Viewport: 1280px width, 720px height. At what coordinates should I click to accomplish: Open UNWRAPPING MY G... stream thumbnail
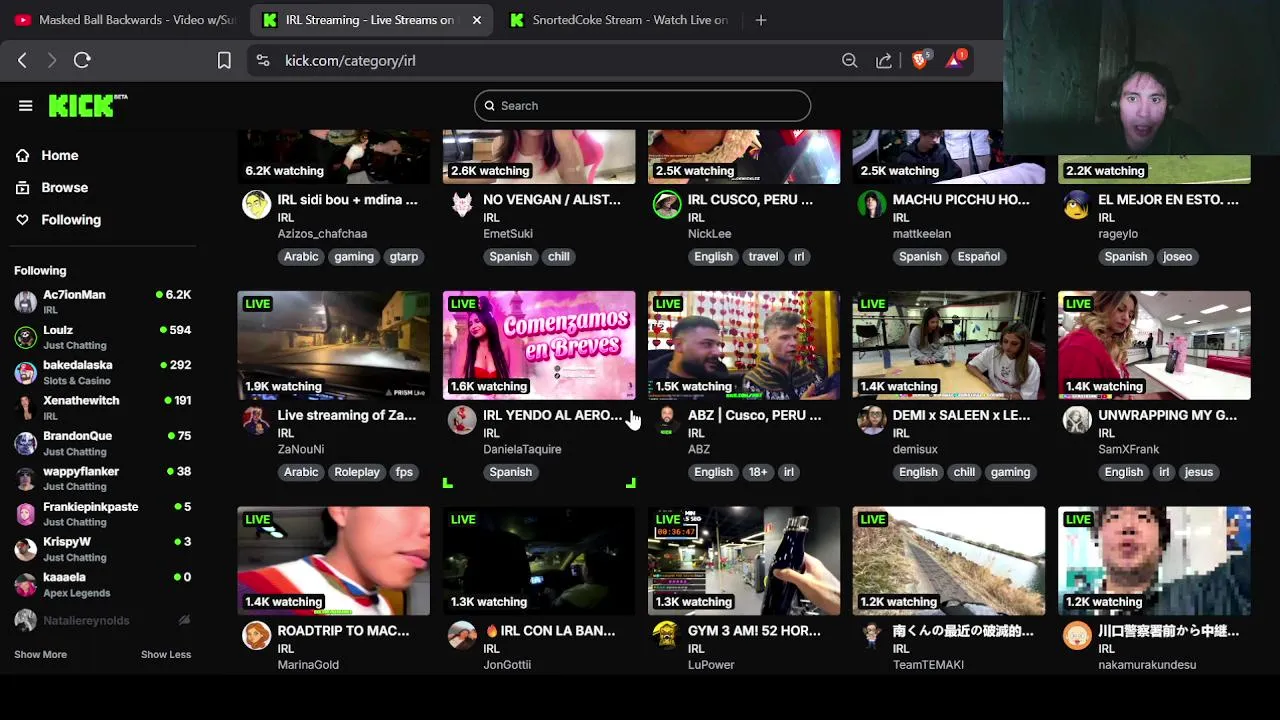pyautogui.click(x=1154, y=345)
